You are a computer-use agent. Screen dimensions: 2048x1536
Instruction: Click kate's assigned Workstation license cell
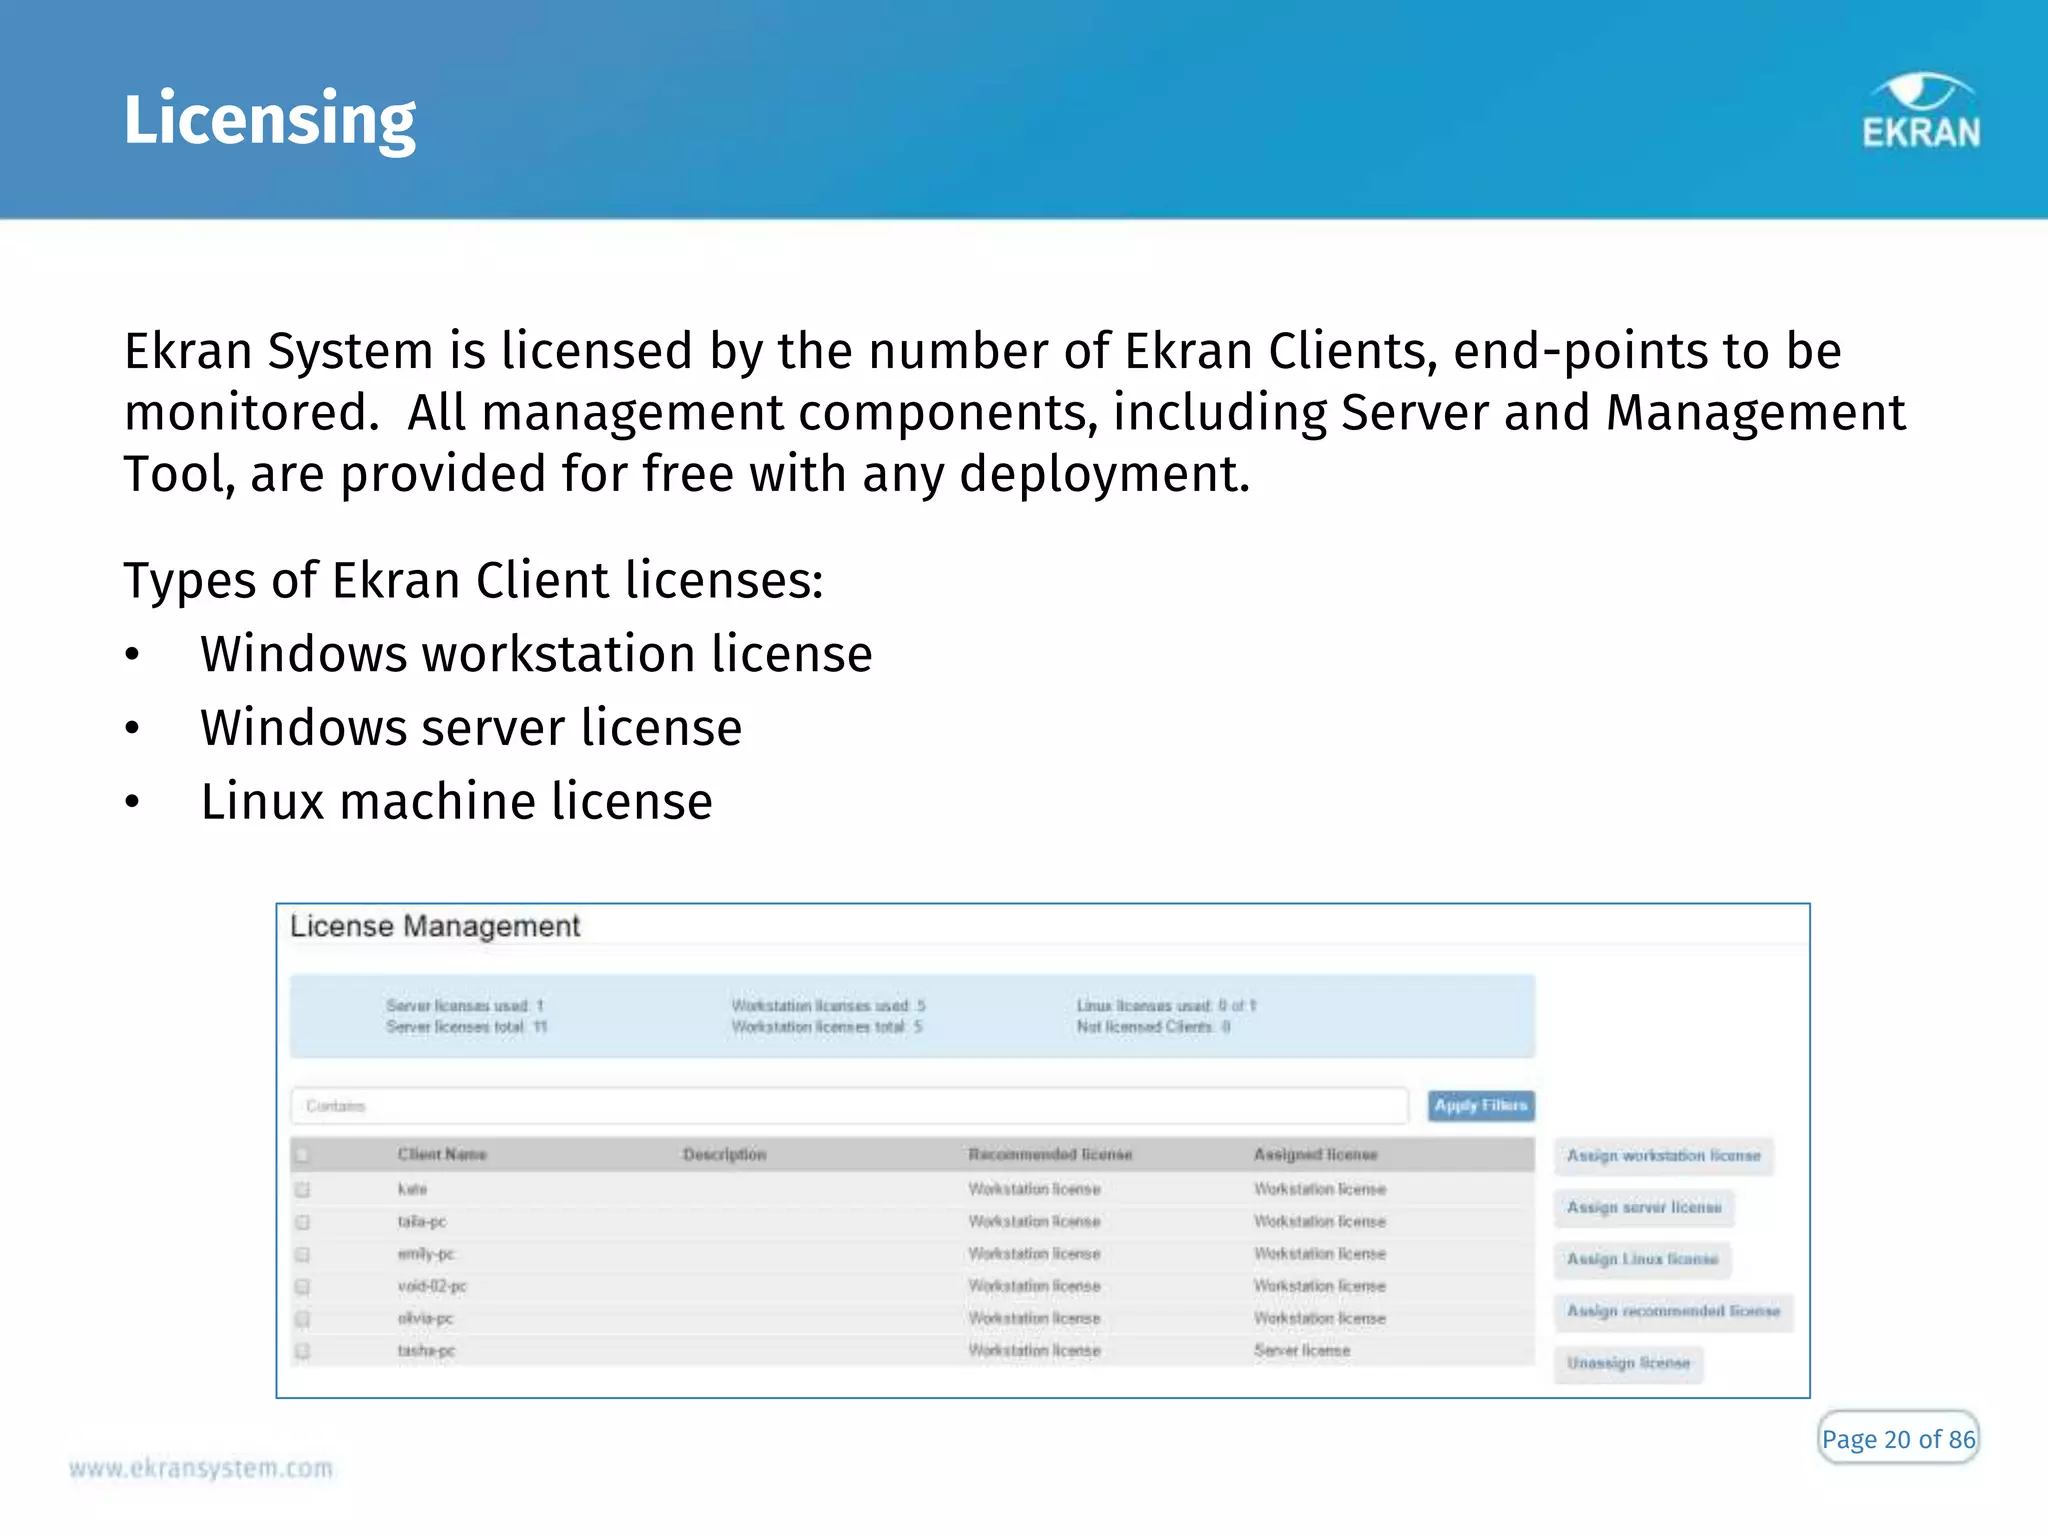pos(1320,1189)
